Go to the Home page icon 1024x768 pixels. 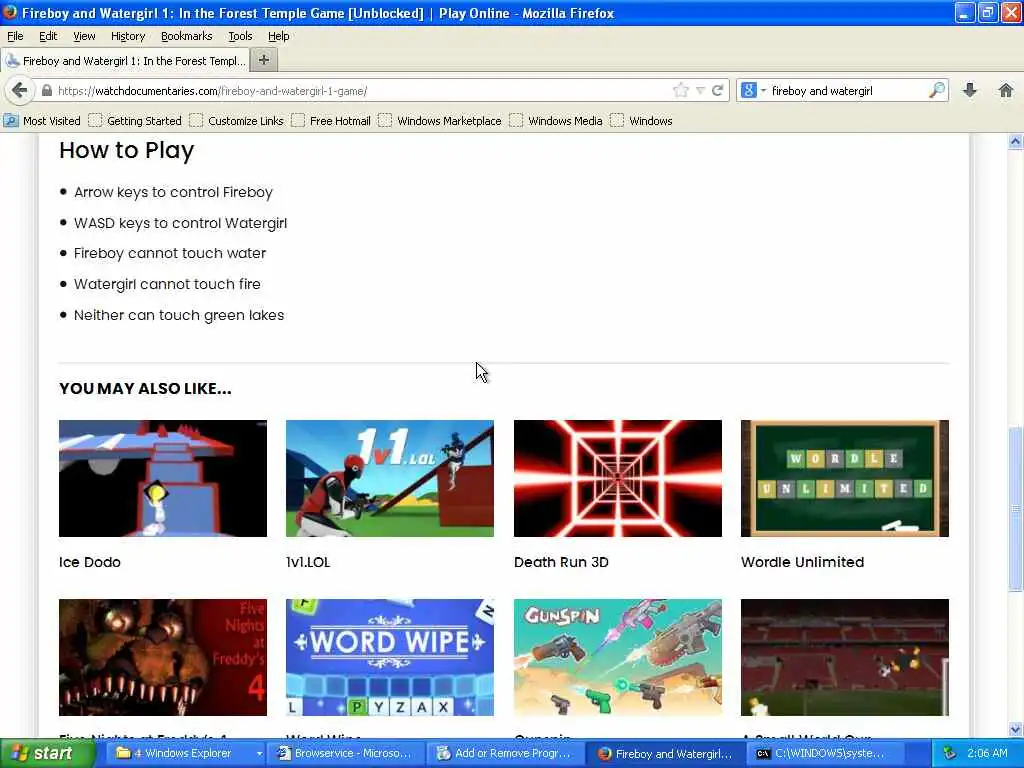pos(1006,90)
